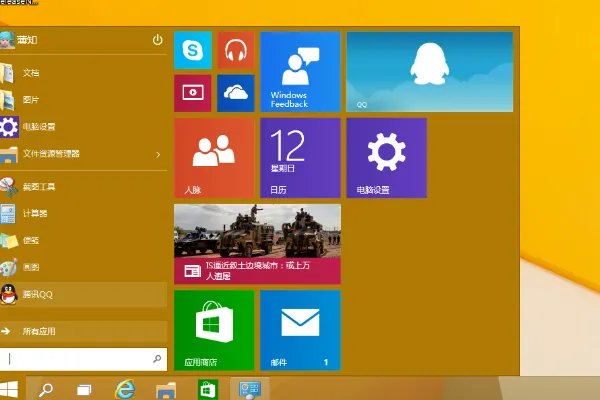Click the power button in Start menu
This screenshot has height=400, width=600.
click(157, 39)
